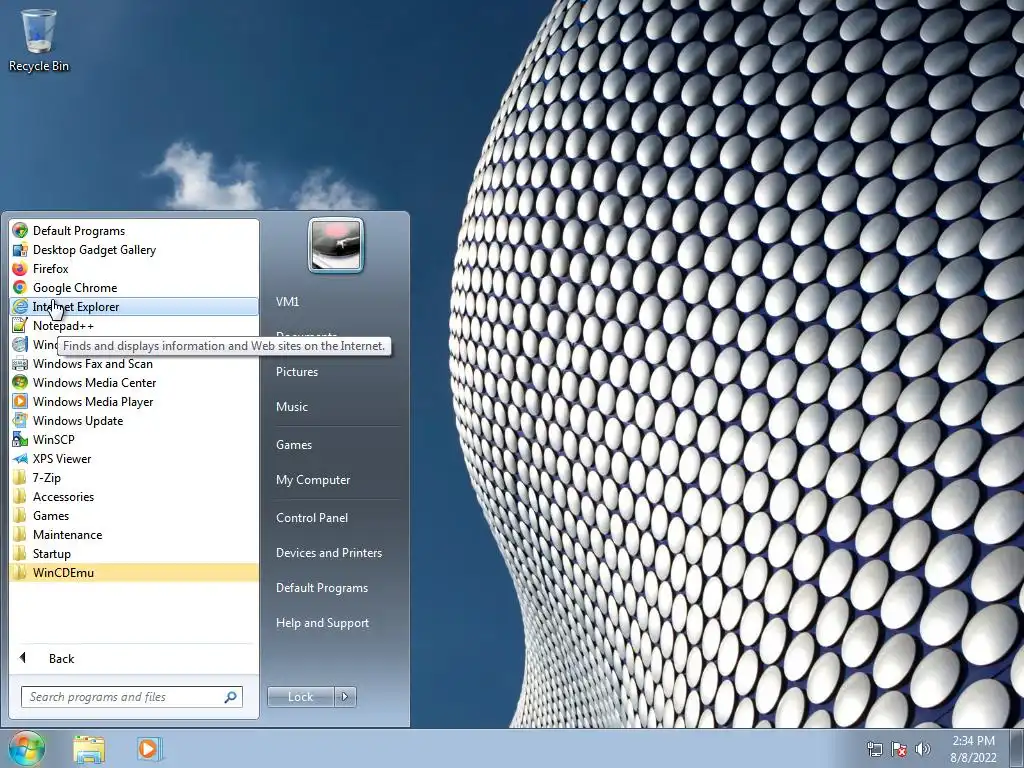Screen dimensions: 1024x768
Task: Open the Recycle Bin desktop icon
Action: [x=39, y=40]
